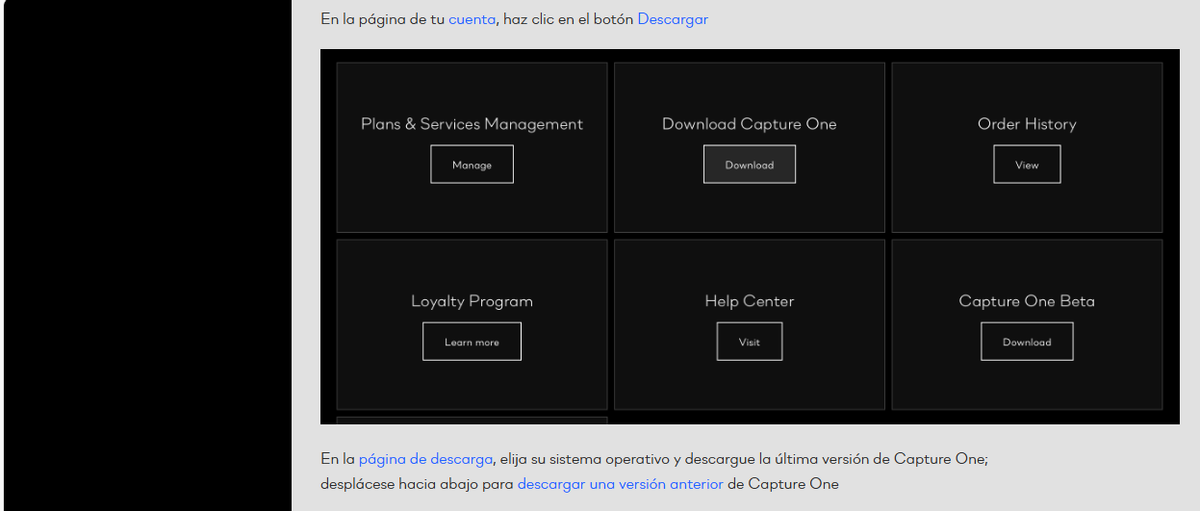
Task: Click the cut-off card below Loyalty Program
Action: (x=471, y=420)
